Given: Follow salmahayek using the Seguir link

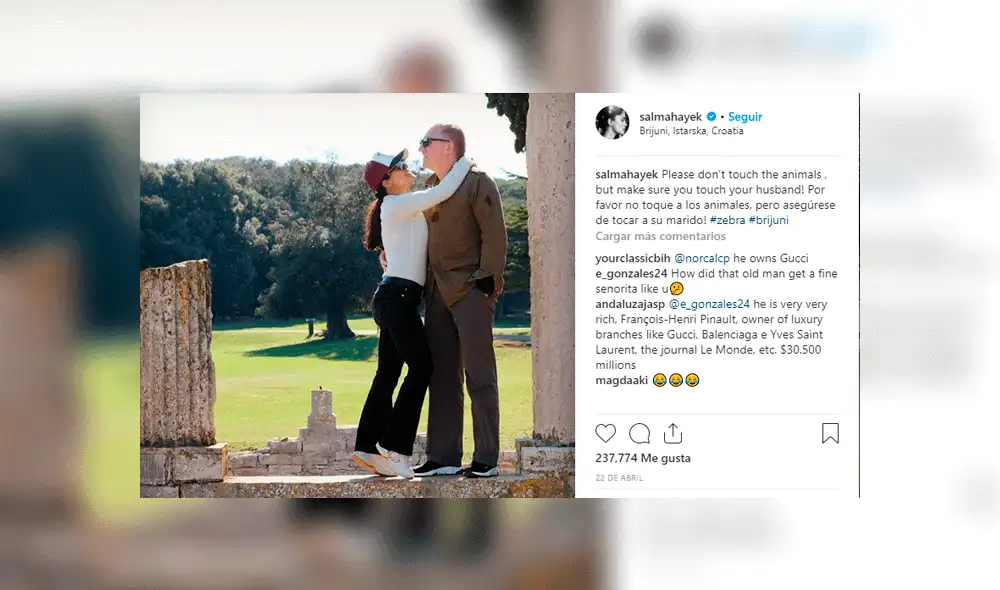Looking at the screenshot, I should [x=745, y=117].
